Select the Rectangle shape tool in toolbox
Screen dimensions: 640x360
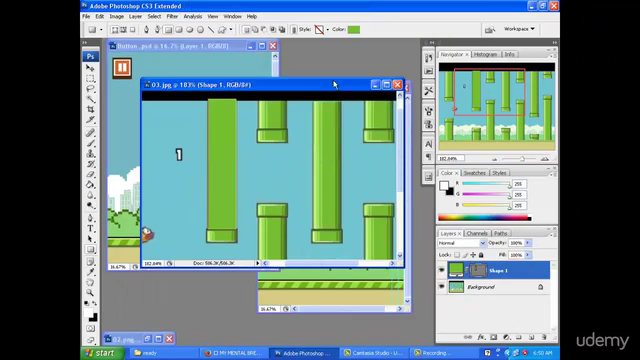(x=90, y=249)
